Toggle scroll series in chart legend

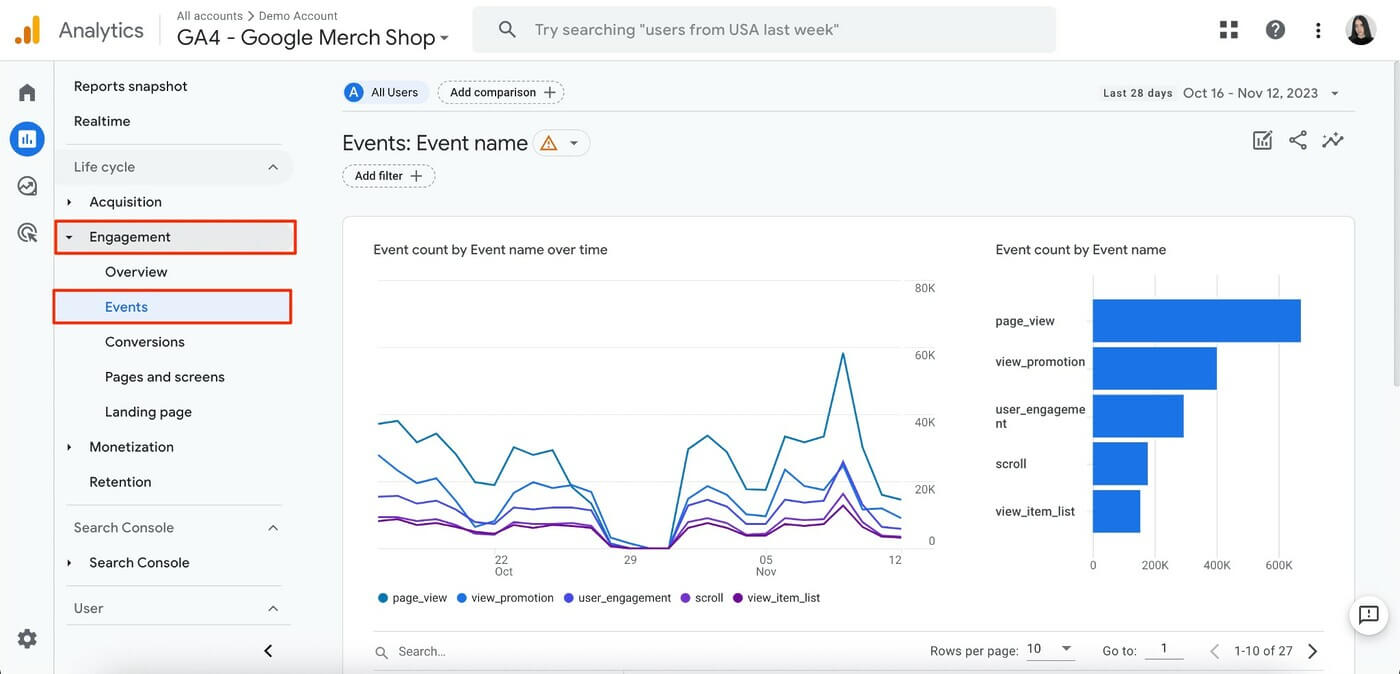coord(701,598)
